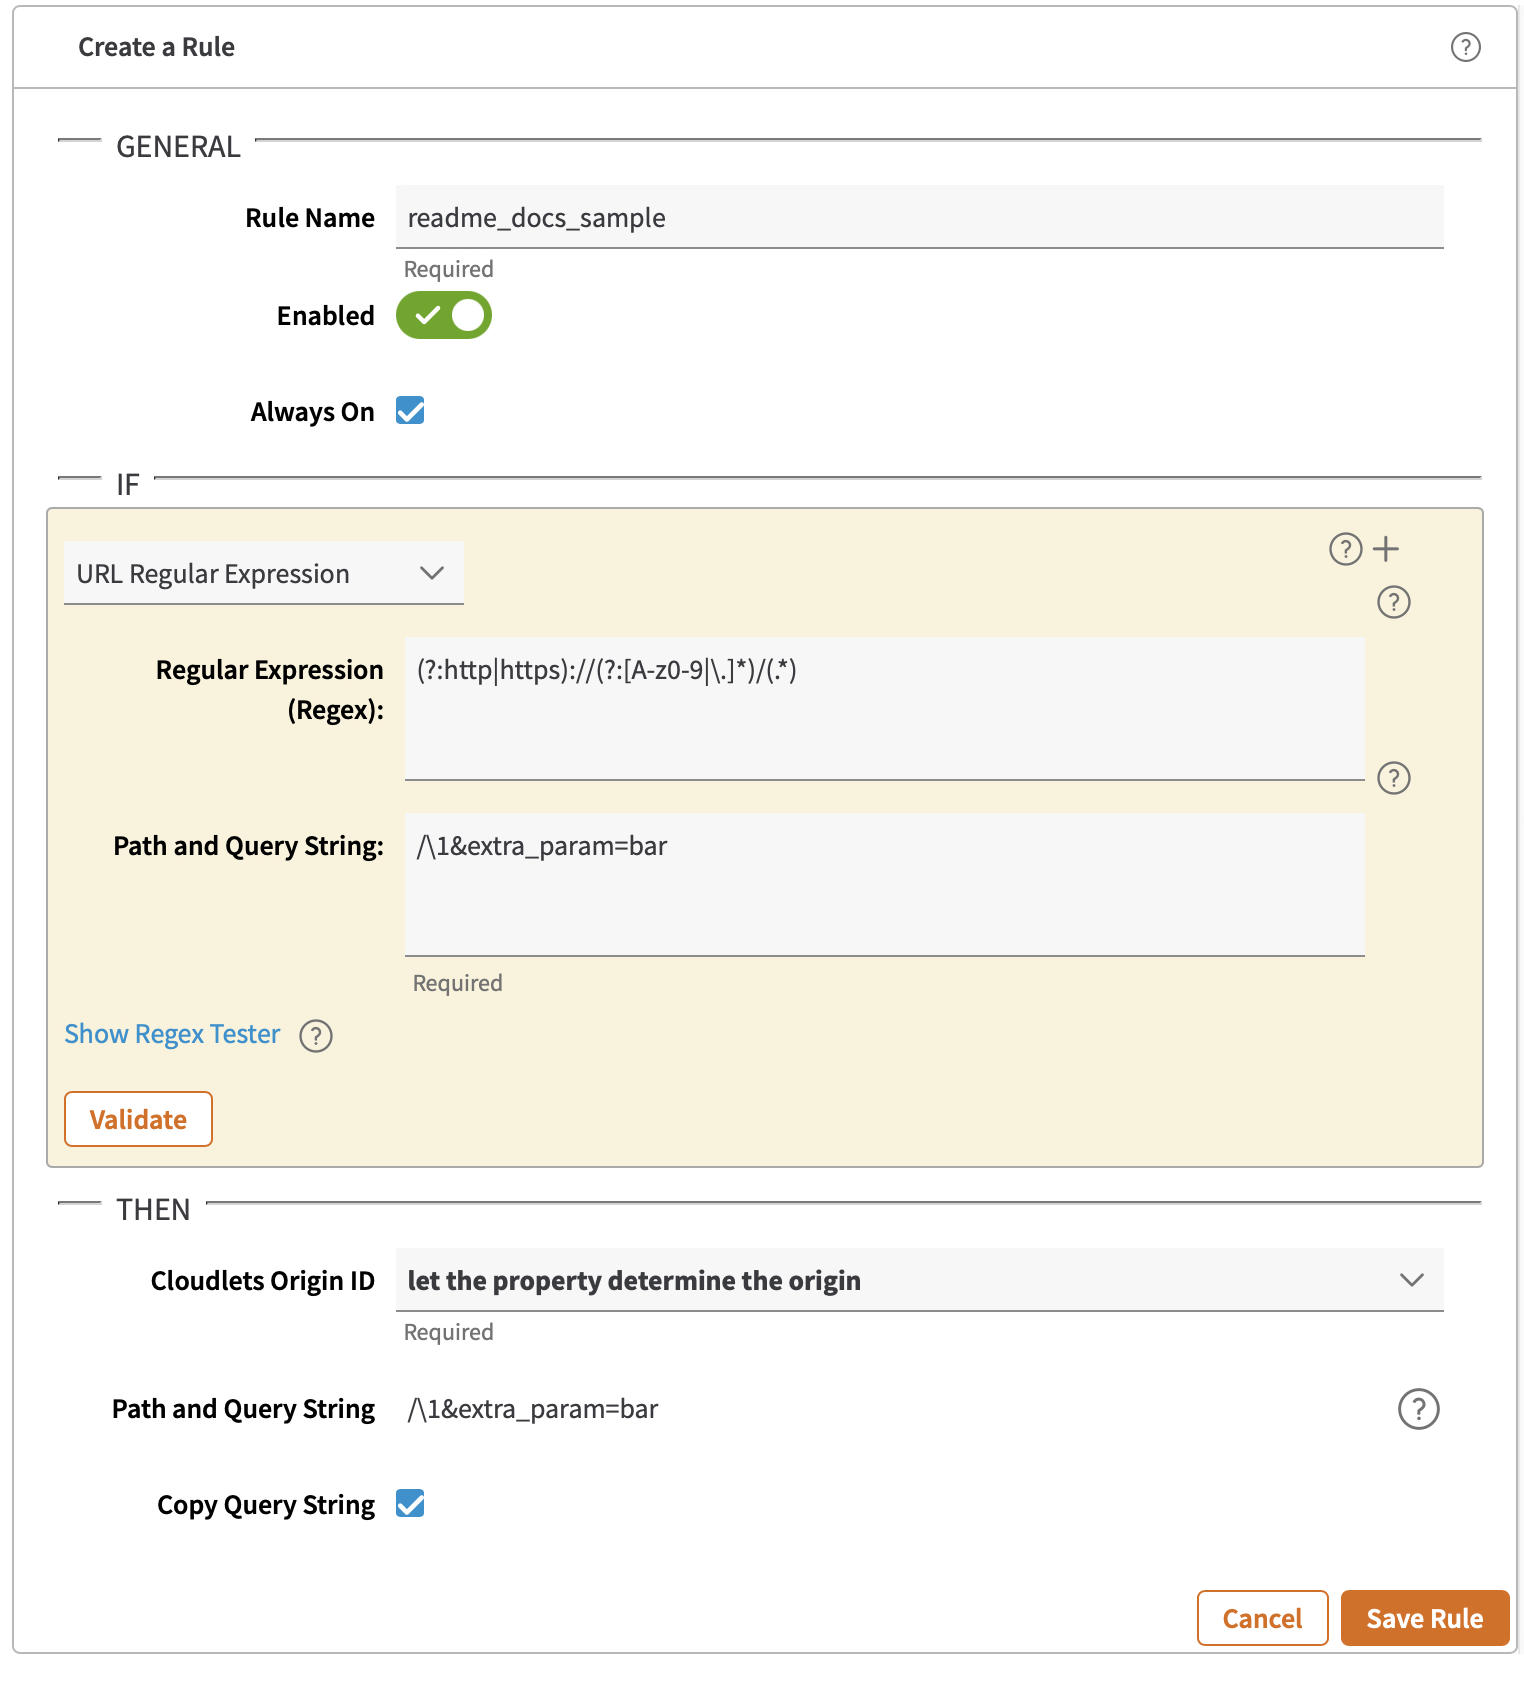Open help icon next to Show Regex Tester
This screenshot has width=1524, height=1689.
tap(316, 1036)
